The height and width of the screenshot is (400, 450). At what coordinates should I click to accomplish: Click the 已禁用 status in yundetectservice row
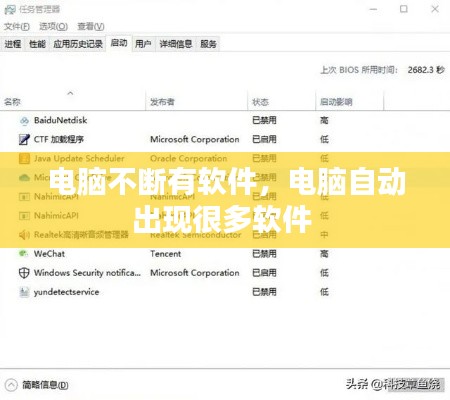(x=264, y=292)
